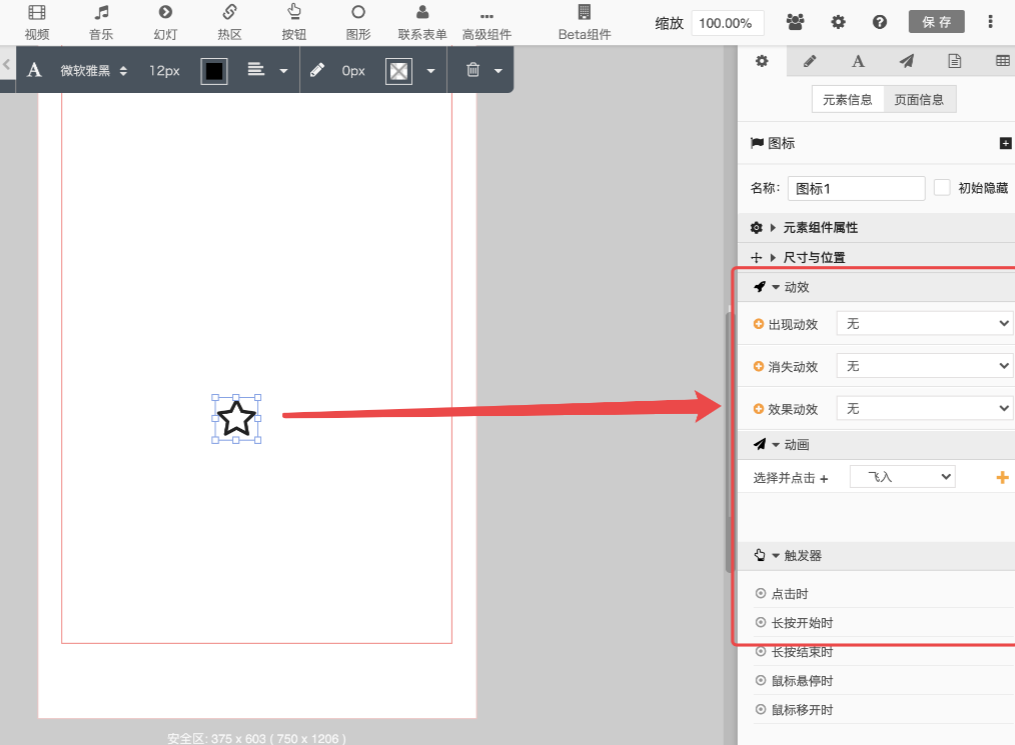
Task: Click the black text color swatch
Action: coord(214,71)
